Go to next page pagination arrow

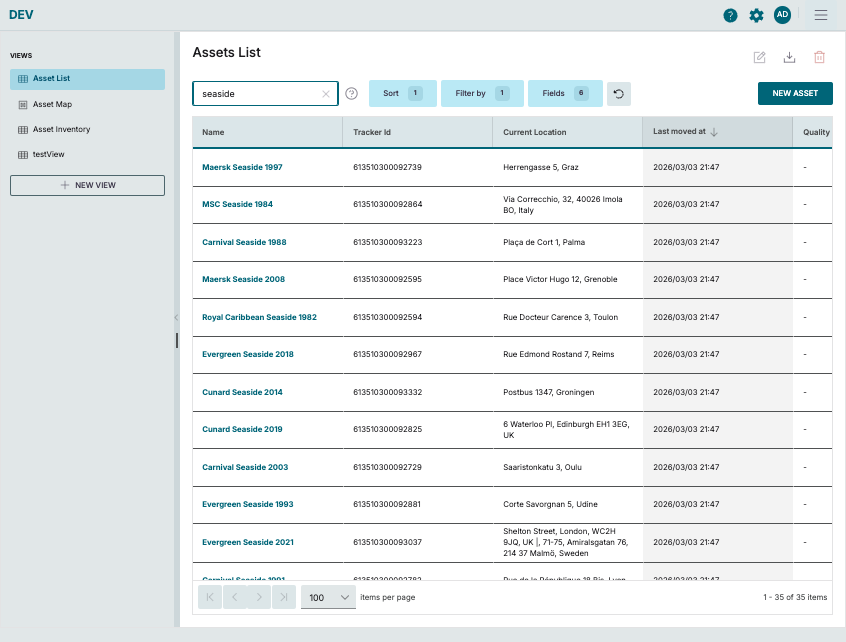coord(259,597)
